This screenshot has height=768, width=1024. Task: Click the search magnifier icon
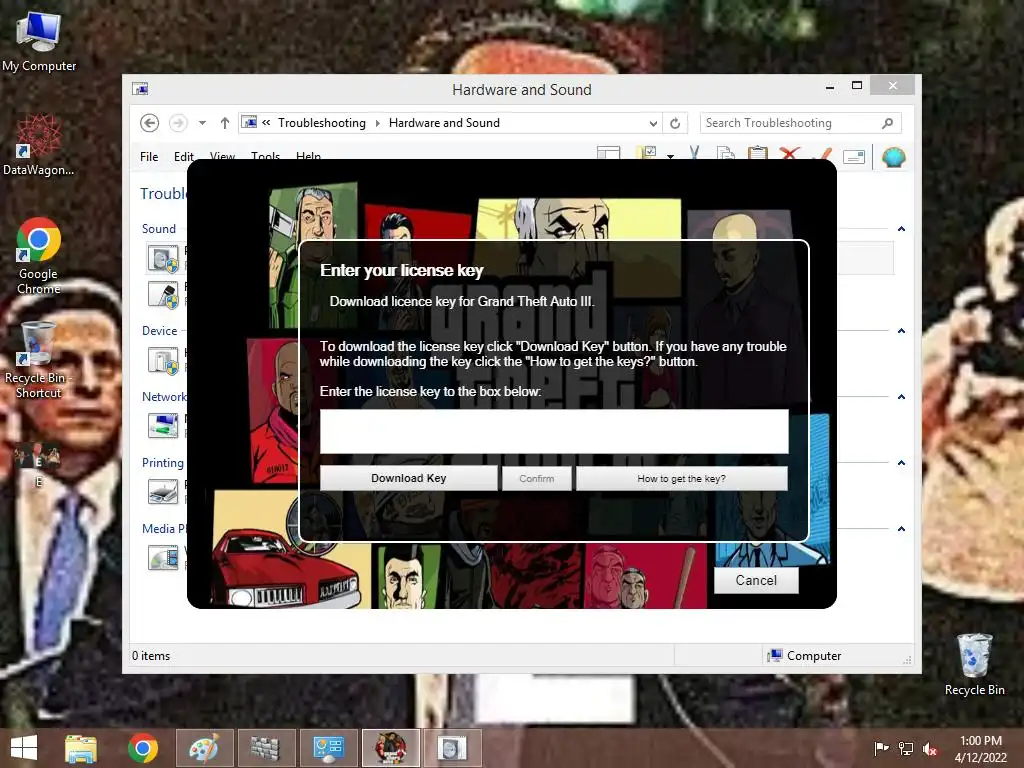point(888,123)
